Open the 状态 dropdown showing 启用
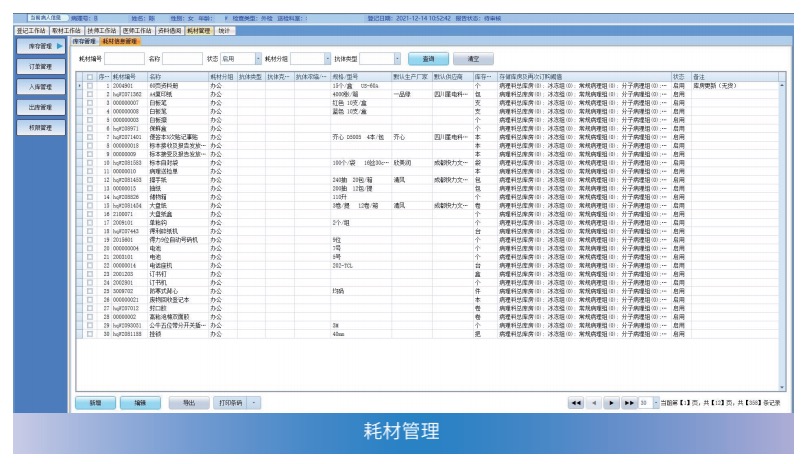807x464 pixels. (x=258, y=59)
